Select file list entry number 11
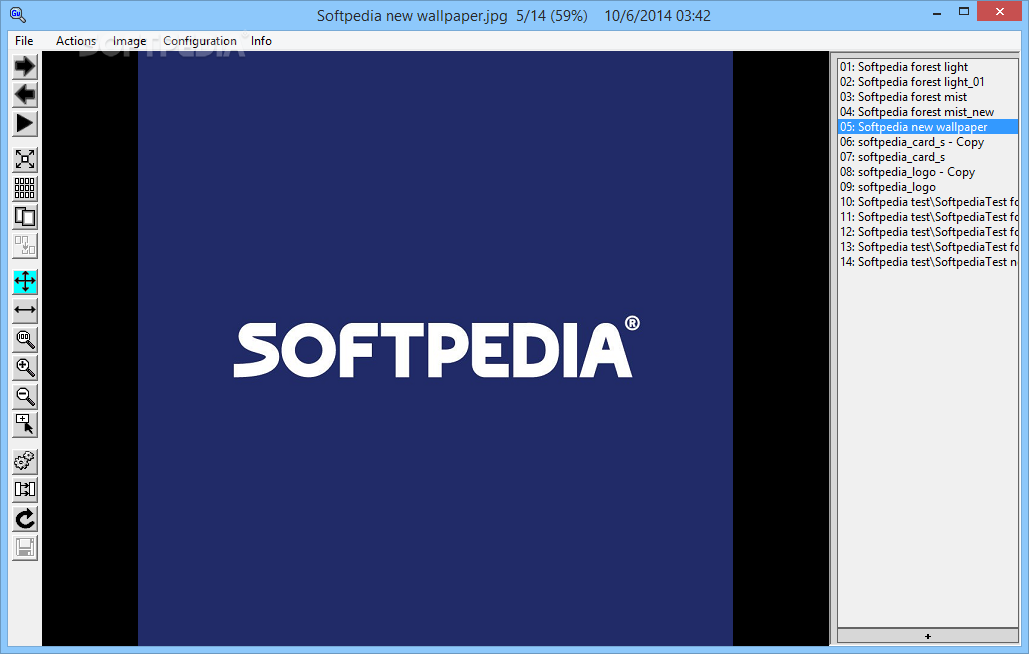 point(928,217)
